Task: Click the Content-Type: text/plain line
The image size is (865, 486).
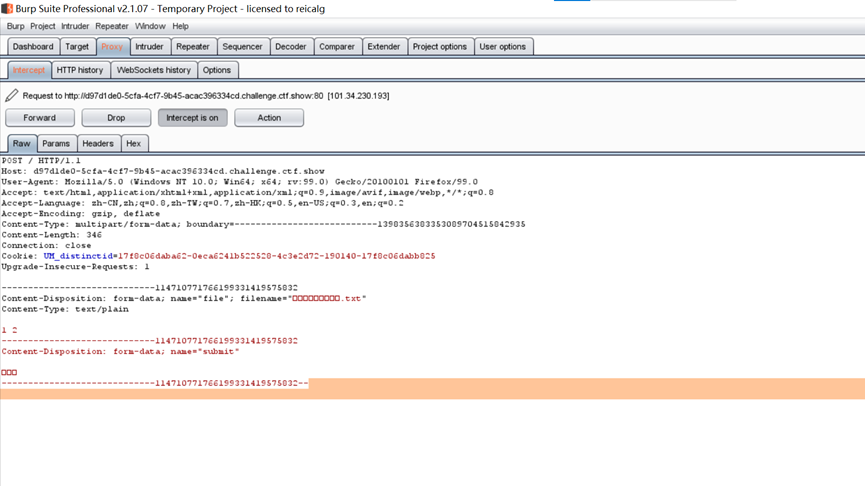Action: pos(65,309)
